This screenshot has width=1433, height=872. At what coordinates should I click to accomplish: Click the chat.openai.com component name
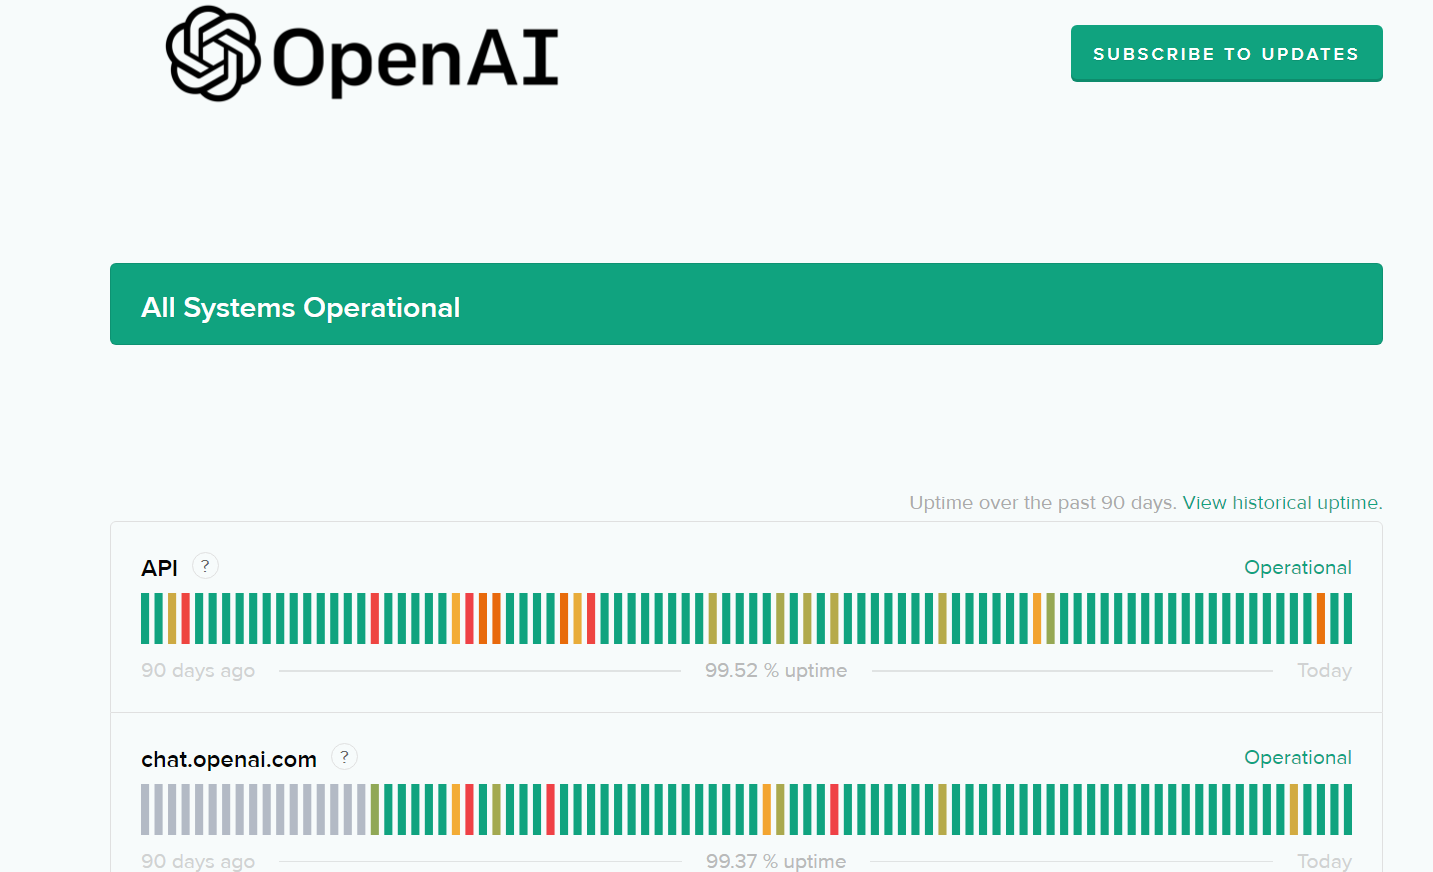tap(229, 760)
